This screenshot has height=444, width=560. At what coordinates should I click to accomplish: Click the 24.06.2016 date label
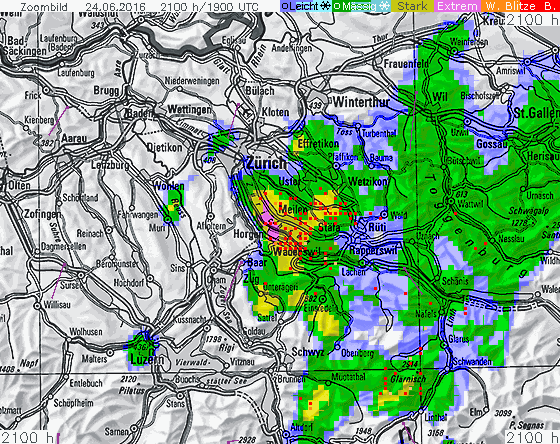[x=115, y=6]
